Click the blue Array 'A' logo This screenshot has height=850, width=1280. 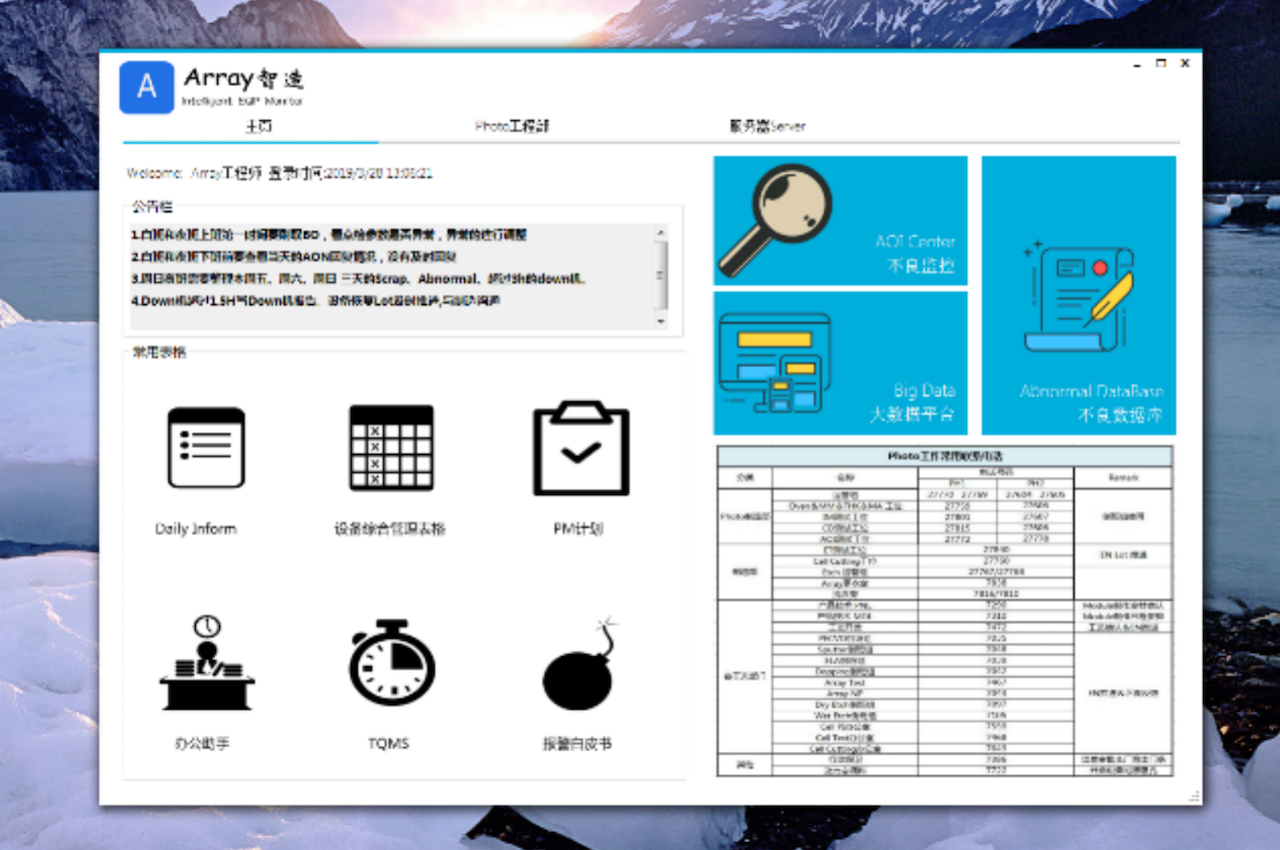(147, 87)
